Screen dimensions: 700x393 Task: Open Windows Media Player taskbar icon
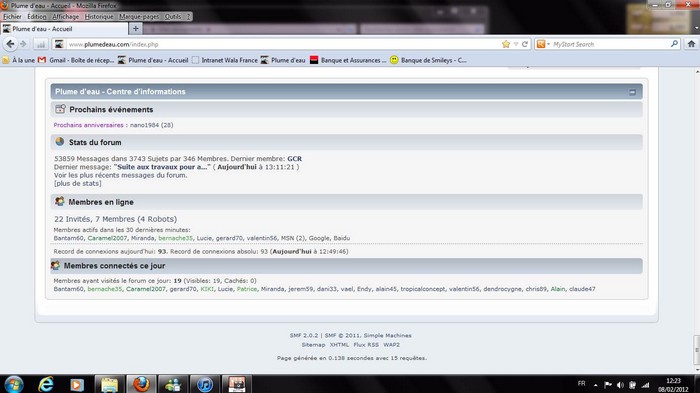click(77, 384)
